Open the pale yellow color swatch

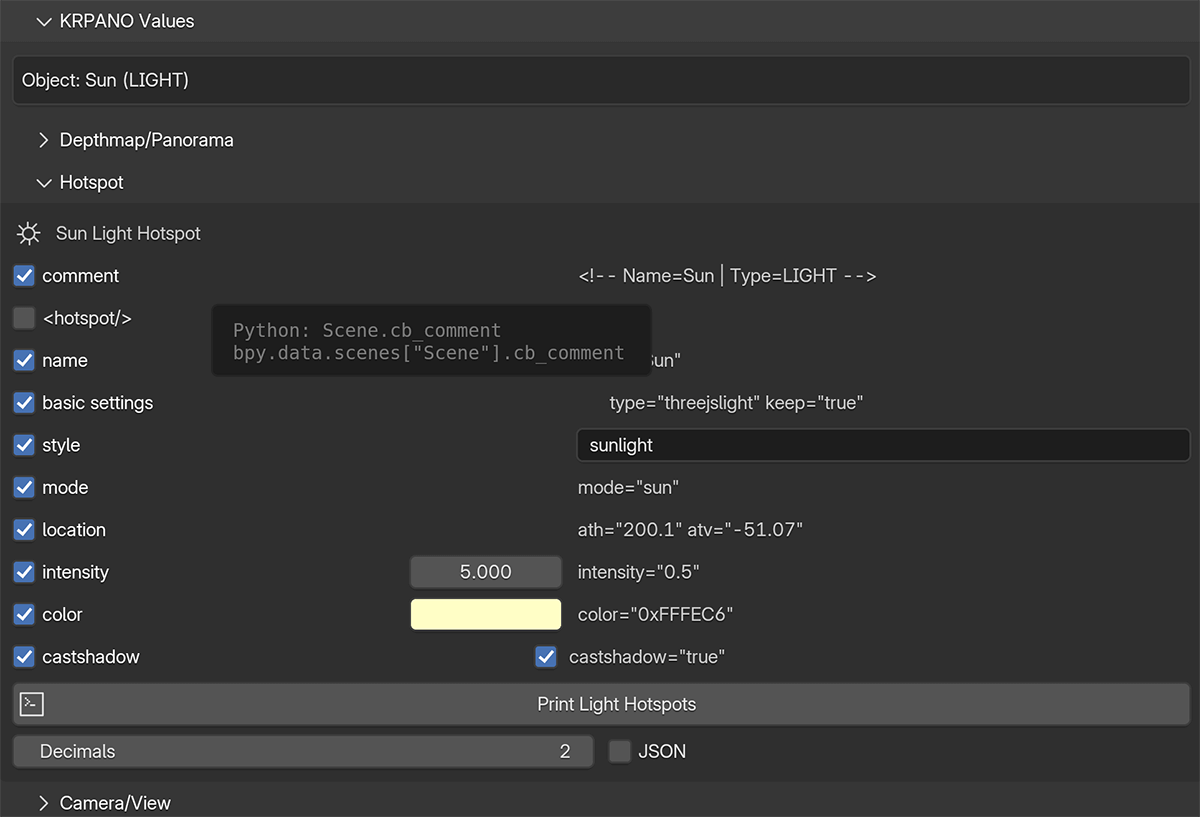(x=486, y=615)
